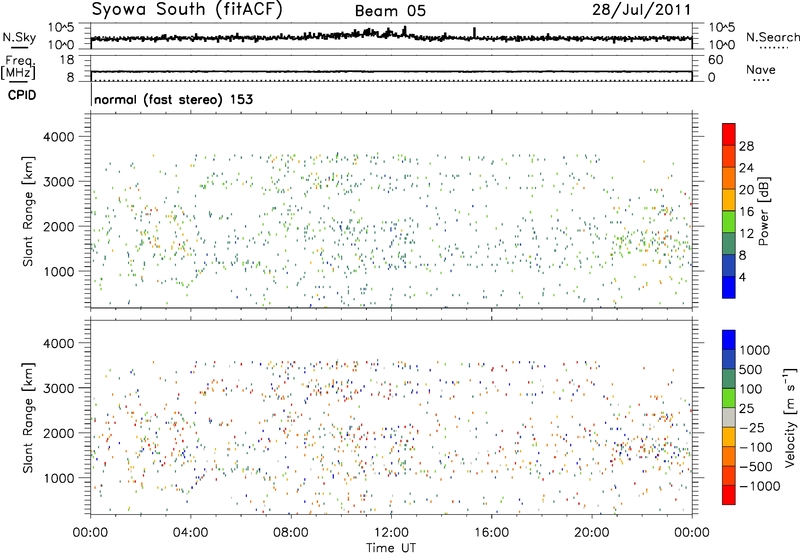Click the 'Freq. [MHz]' label

[x=19, y=67]
